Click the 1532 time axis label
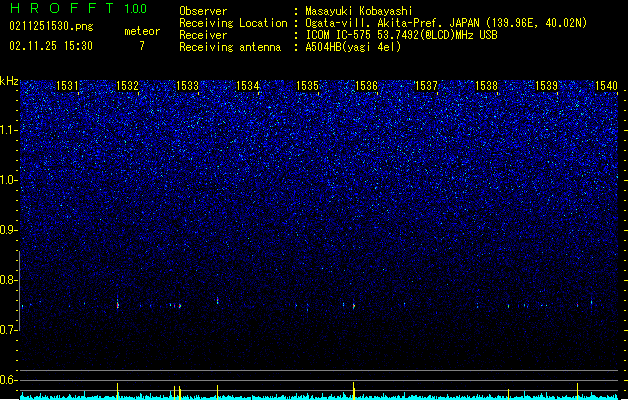This screenshot has width=629, height=400. (127, 85)
